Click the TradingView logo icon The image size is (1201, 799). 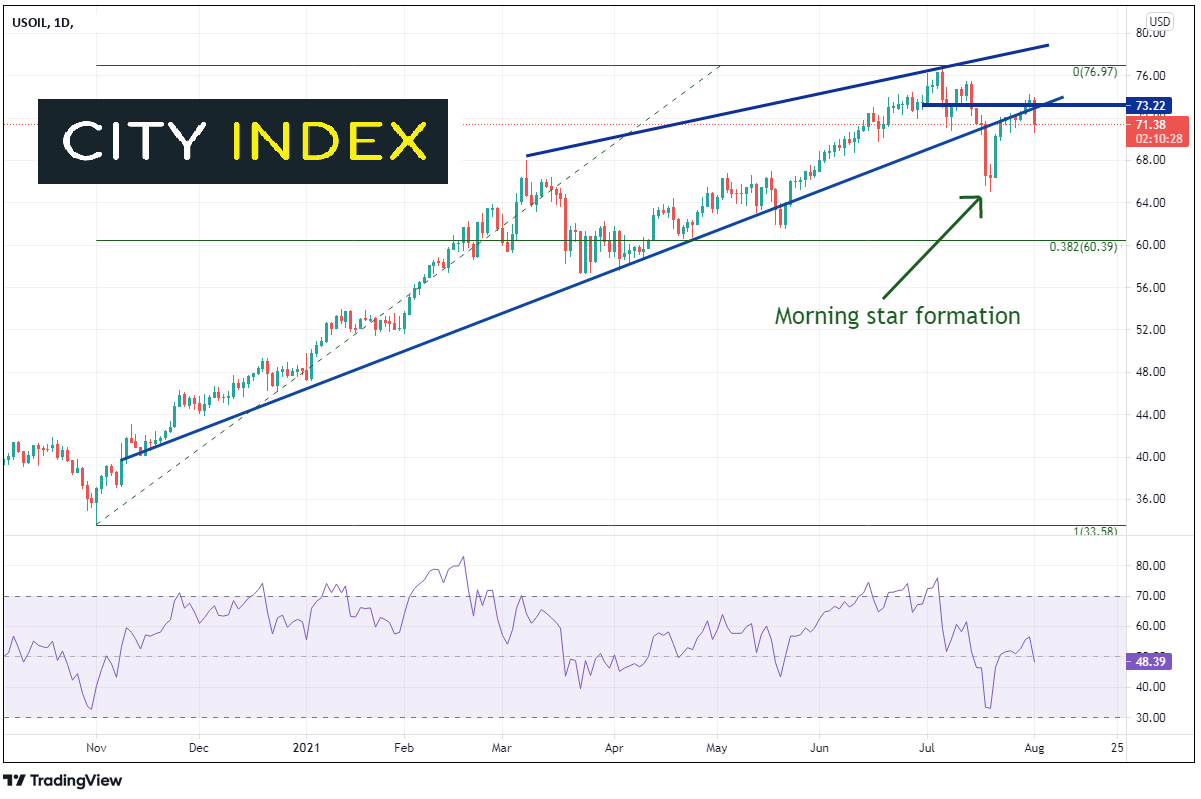coord(16,781)
